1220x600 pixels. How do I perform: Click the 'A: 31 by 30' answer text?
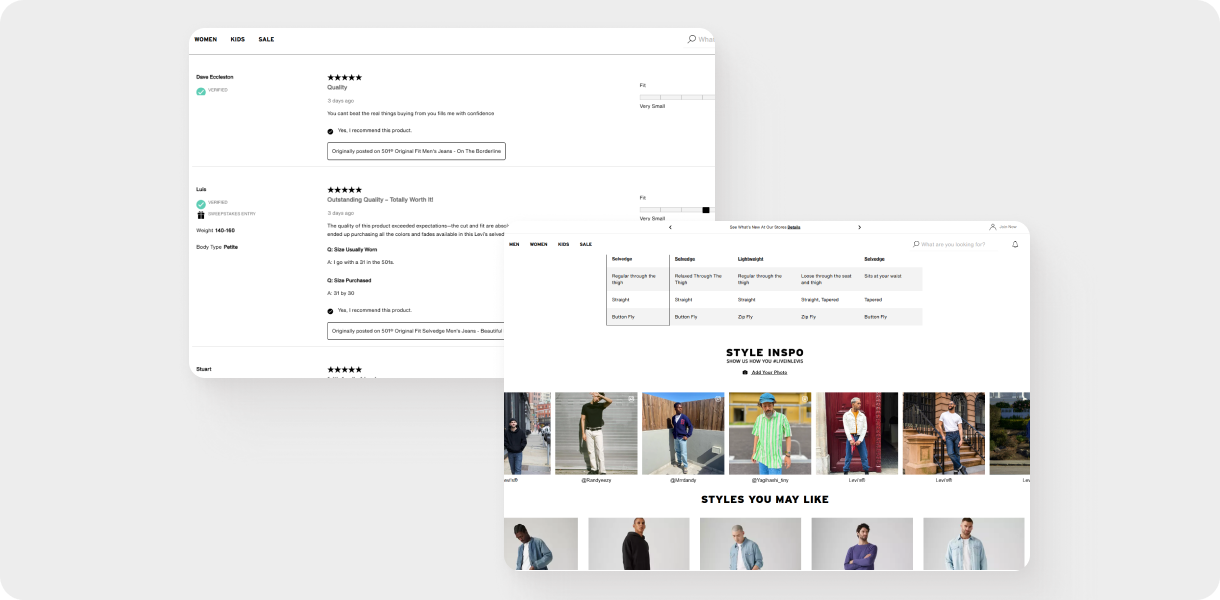coord(341,293)
